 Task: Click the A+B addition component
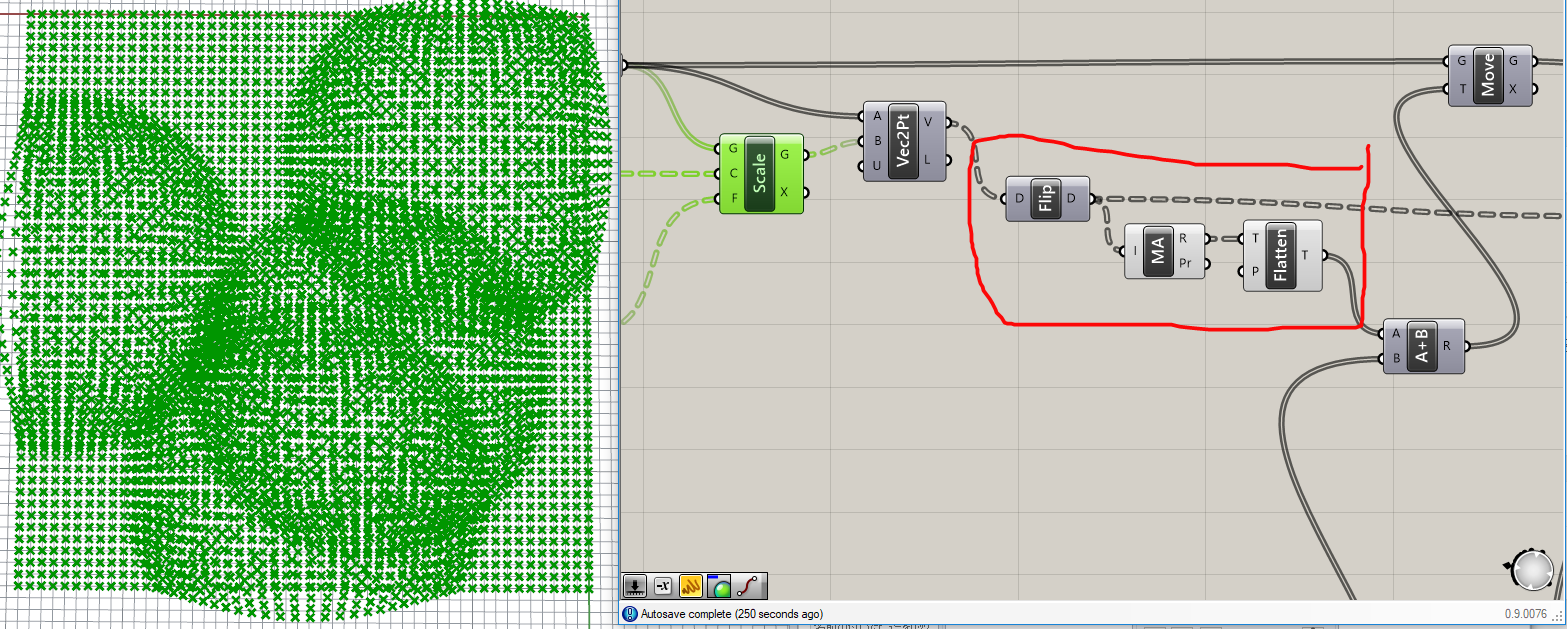[x=1422, y=346]
